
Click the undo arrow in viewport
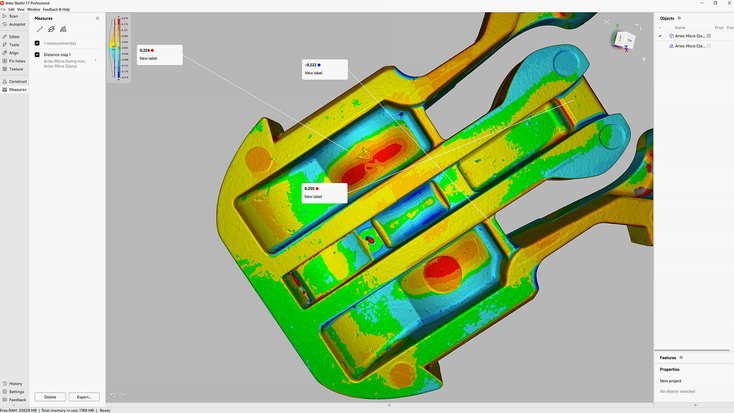pyautogui.click(x=113, y=395)
